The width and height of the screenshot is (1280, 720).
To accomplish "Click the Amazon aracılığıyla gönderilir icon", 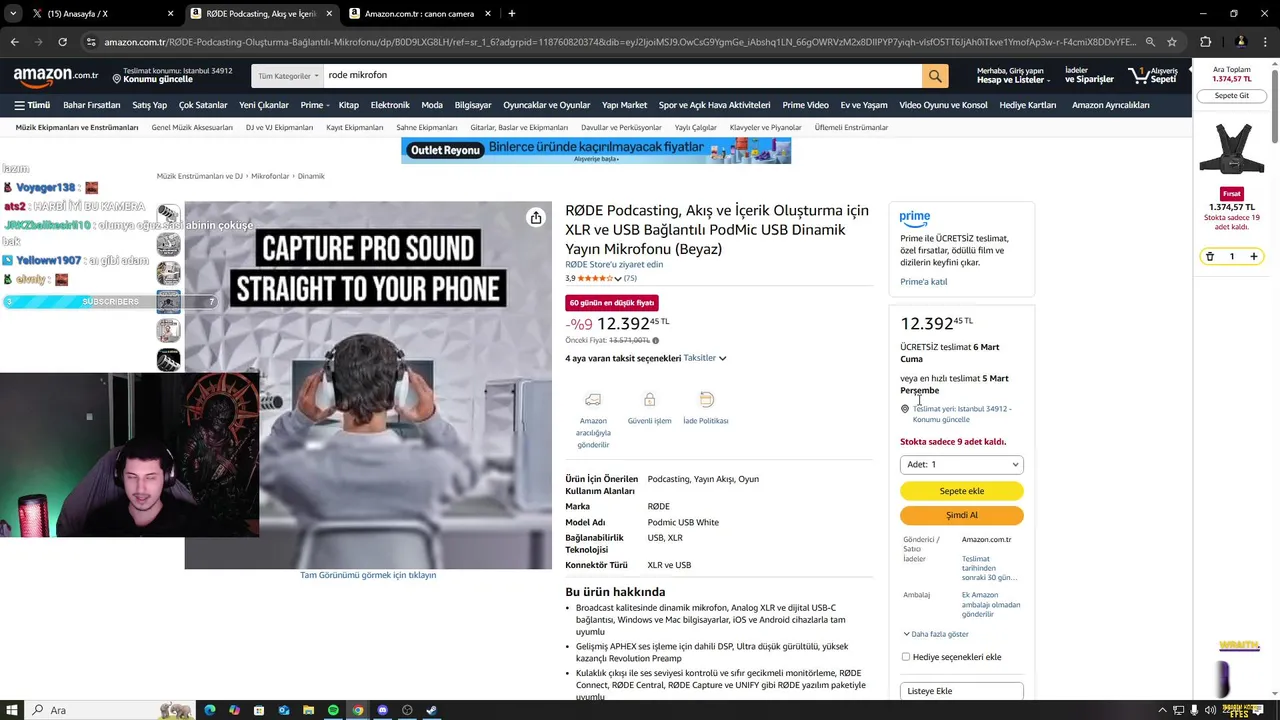I will (x=593, y=400).
